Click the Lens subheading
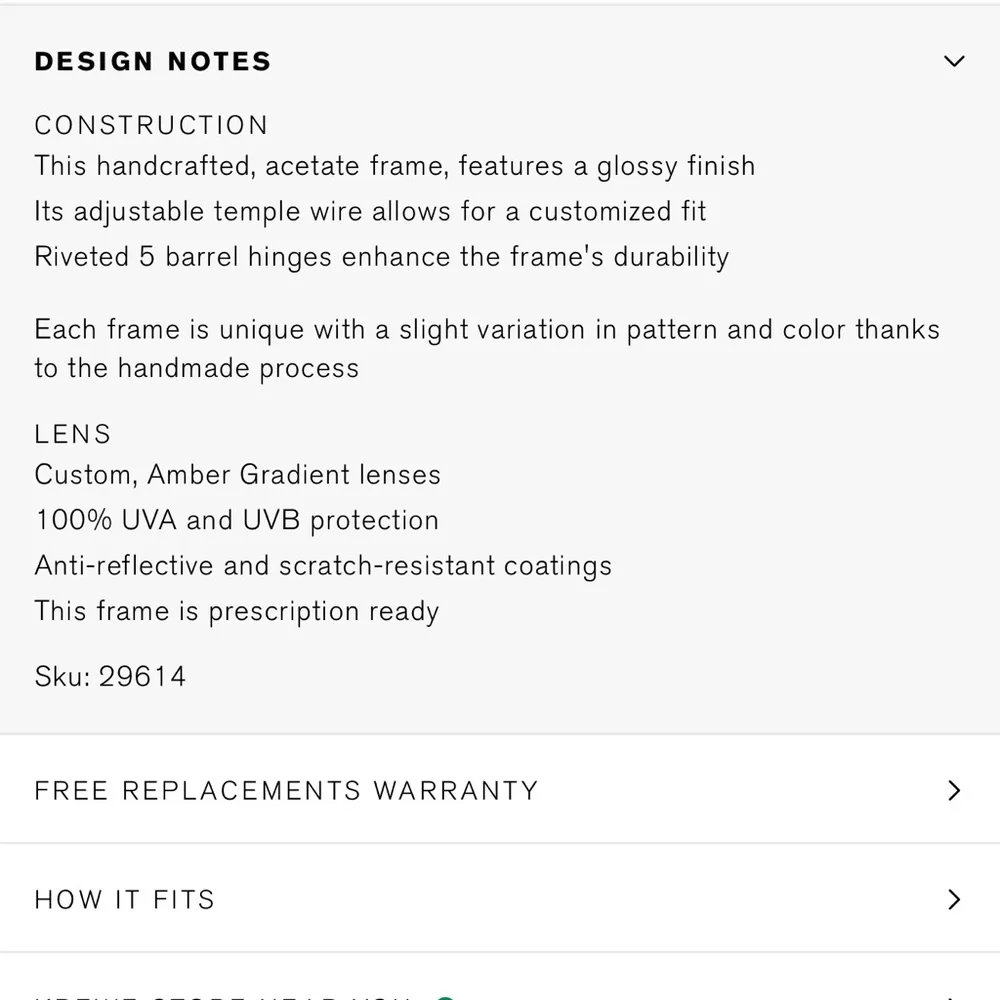1000x1000 pixels. 73,435
